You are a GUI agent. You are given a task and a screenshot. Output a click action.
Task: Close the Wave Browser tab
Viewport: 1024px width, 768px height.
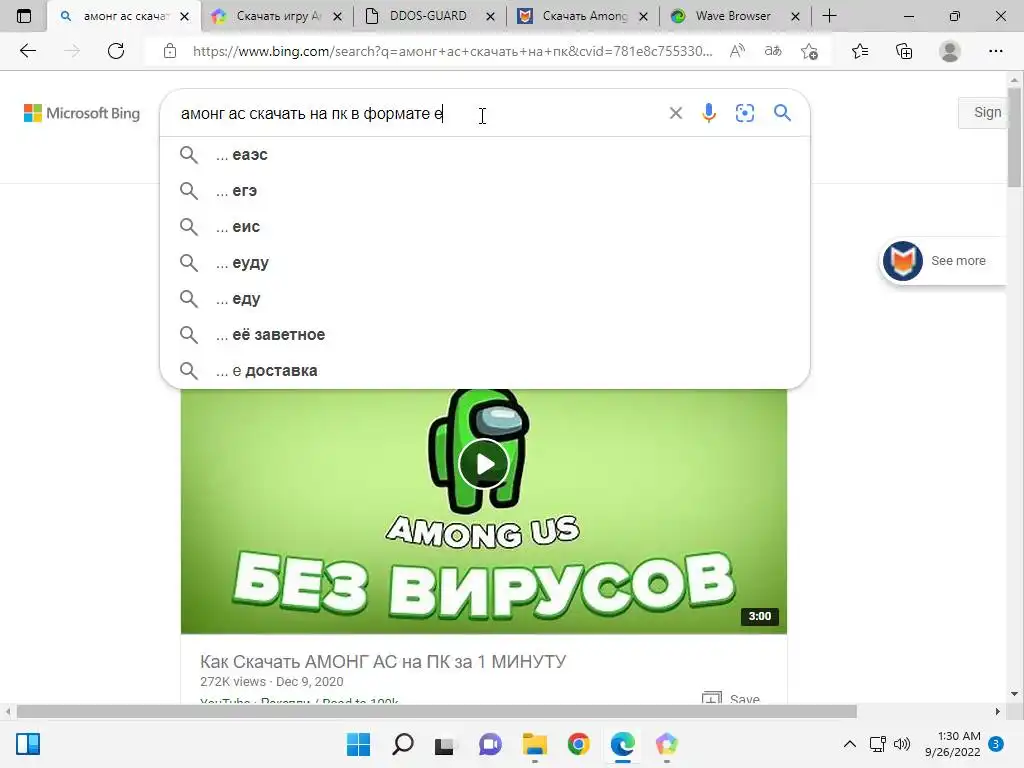[x=795, y=16]
